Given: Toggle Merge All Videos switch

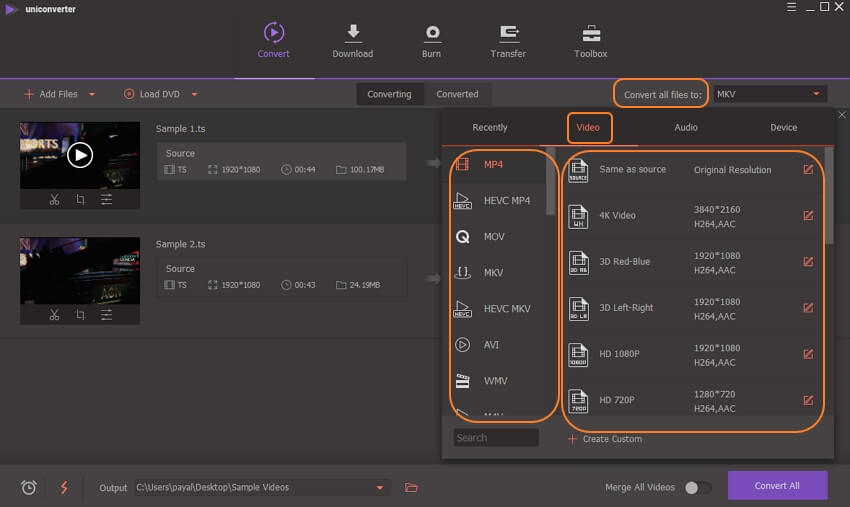Looking at the screenshot, I should click(698, 487).
